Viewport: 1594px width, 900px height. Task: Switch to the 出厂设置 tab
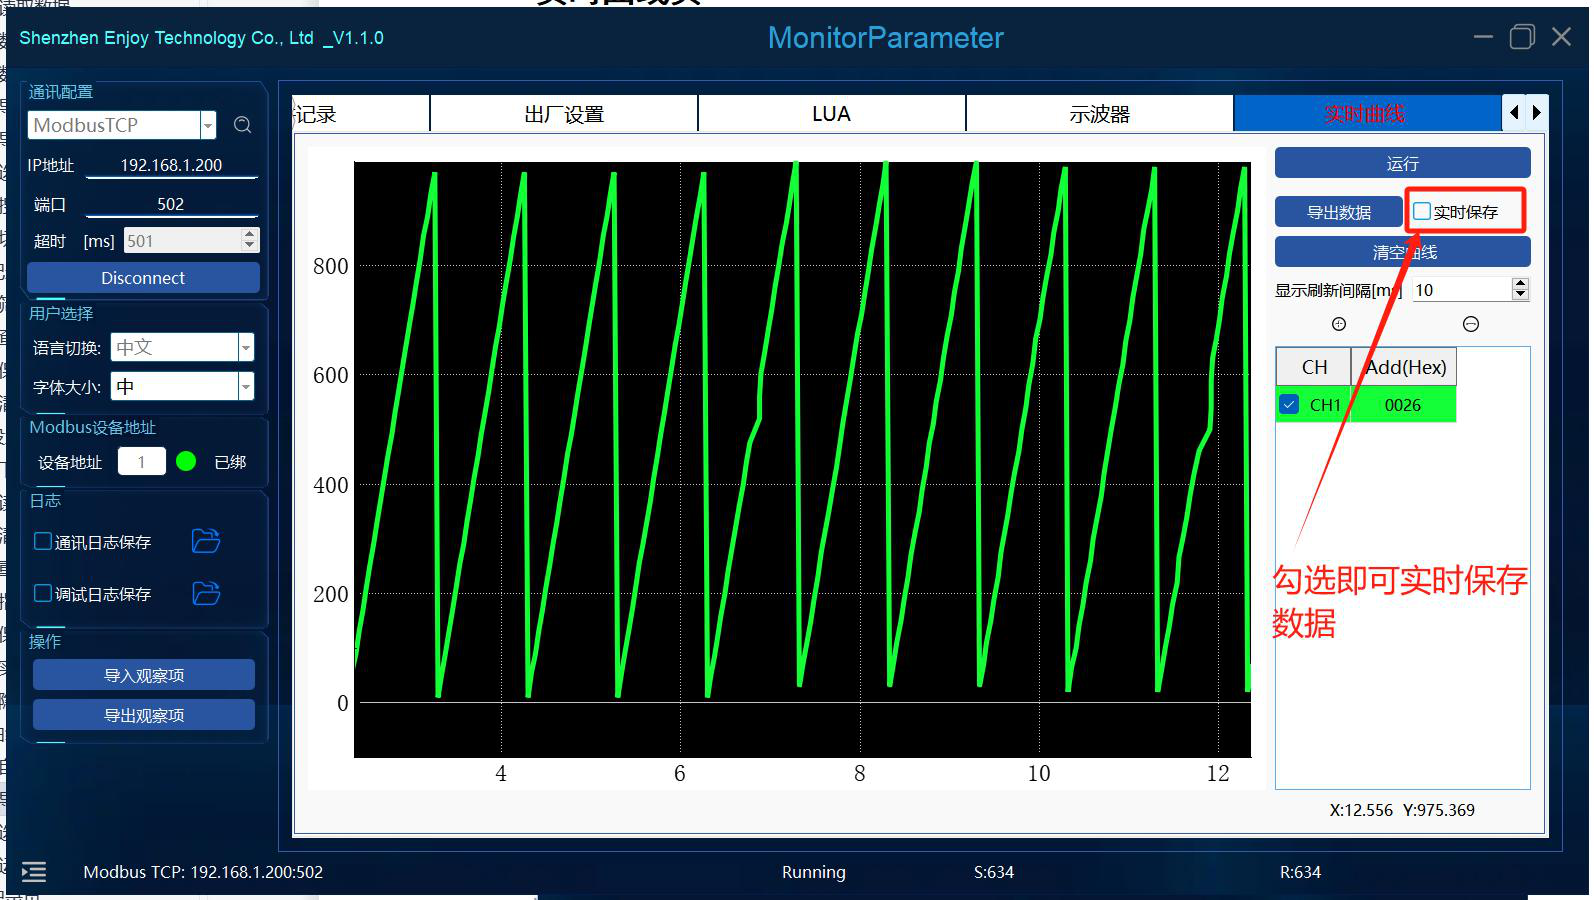coord(564,114)
